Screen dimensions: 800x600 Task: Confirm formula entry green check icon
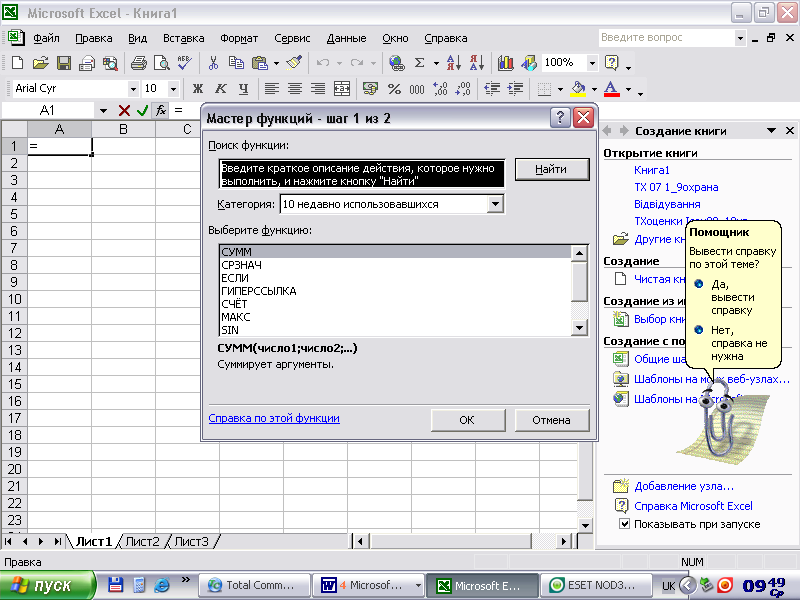pos(142,110)
